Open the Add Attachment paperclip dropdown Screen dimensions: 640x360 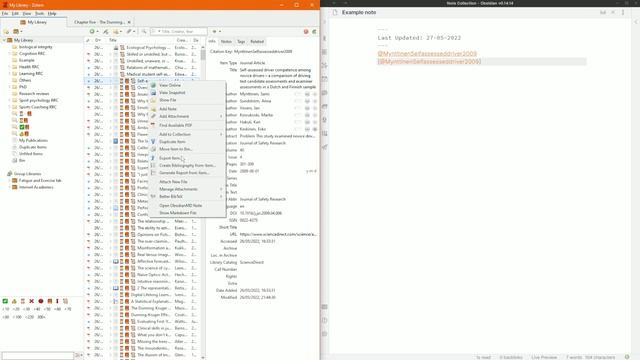[x=130, y=31]
